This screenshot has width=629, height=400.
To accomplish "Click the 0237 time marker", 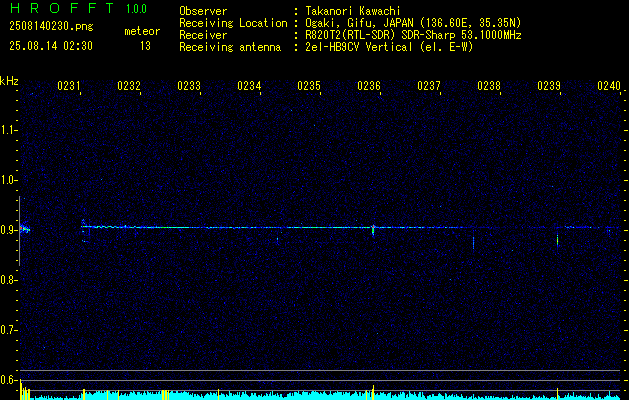I will (429, 86).
